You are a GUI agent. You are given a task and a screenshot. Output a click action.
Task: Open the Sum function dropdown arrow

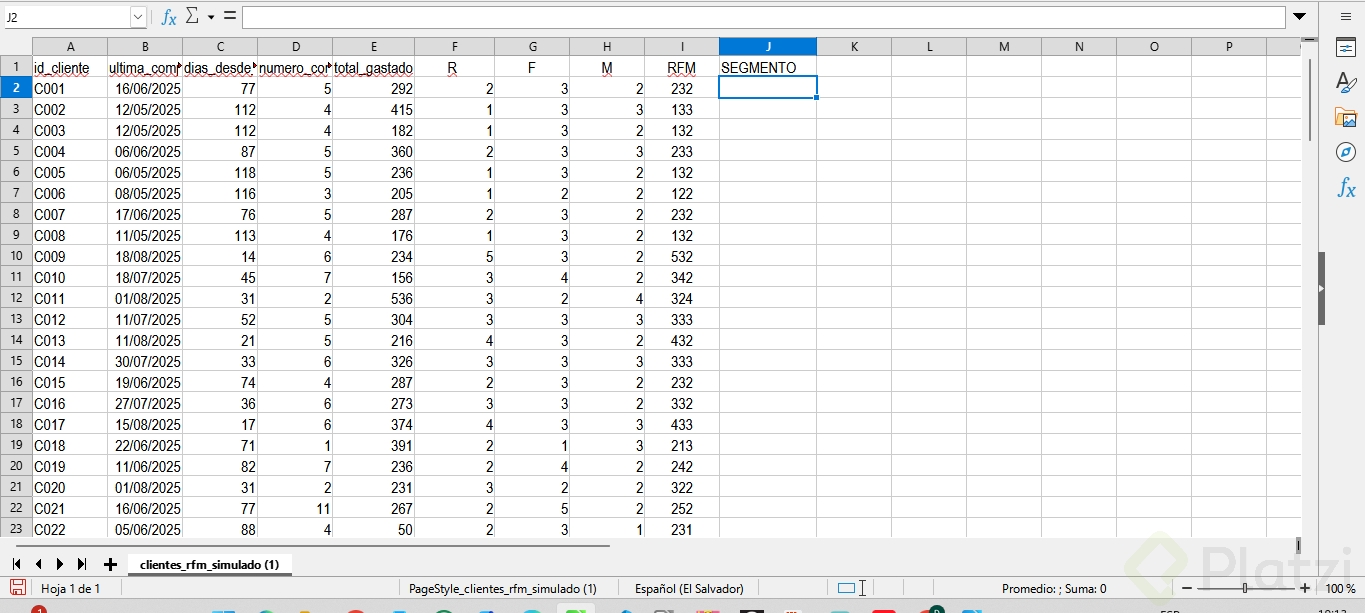[211, 17]
